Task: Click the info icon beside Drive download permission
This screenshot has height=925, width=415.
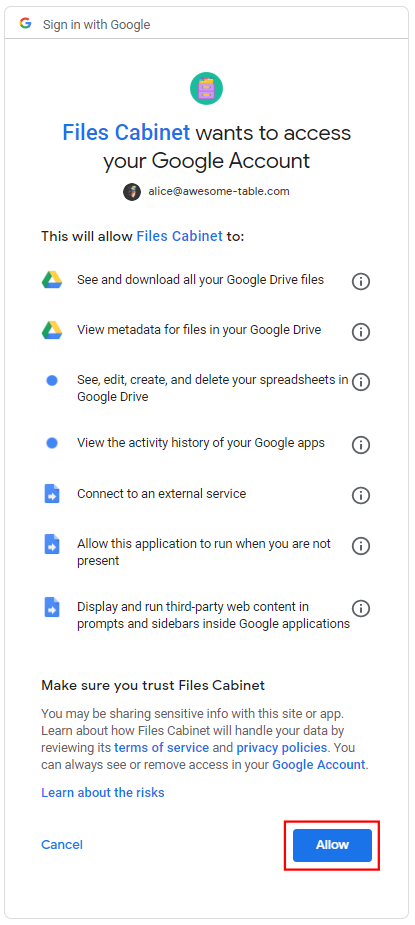Action: [361, 281]
